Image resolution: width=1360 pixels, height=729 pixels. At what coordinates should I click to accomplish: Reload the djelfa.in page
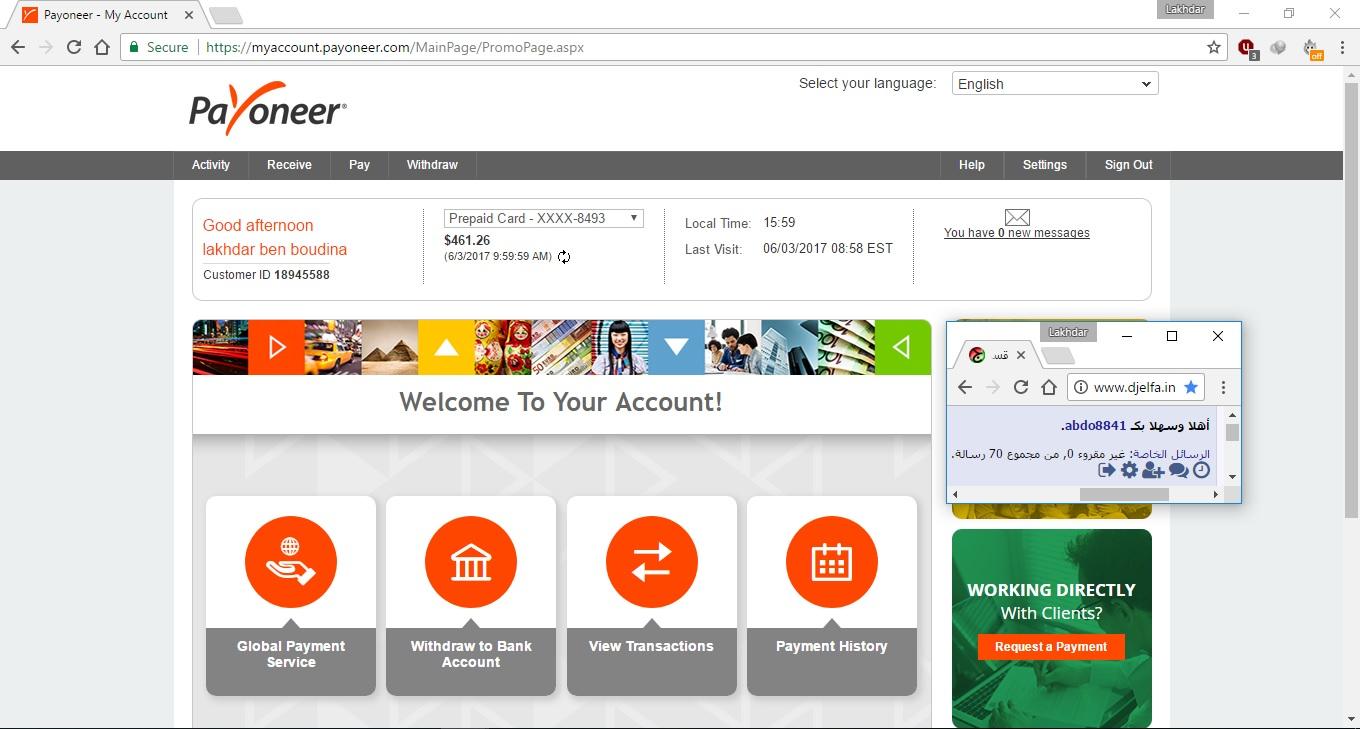pyautogui.click(x=1021, y=387)
